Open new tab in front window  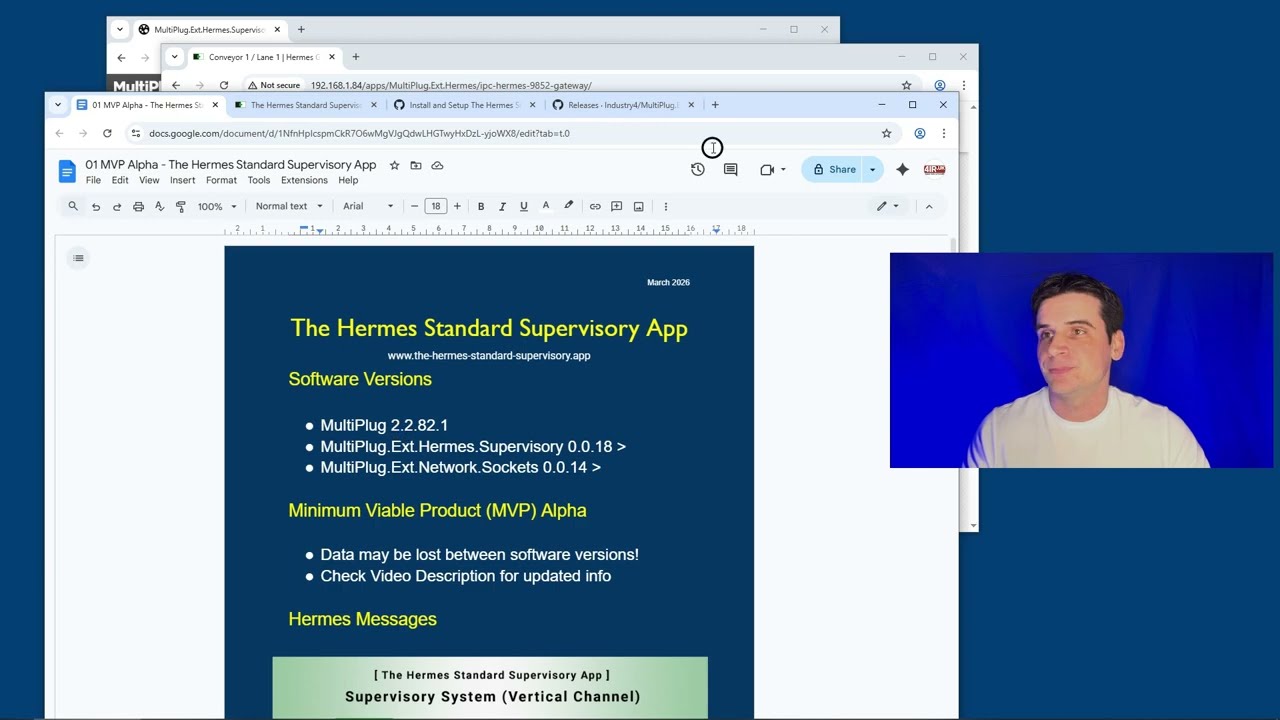tap(715, 105)
